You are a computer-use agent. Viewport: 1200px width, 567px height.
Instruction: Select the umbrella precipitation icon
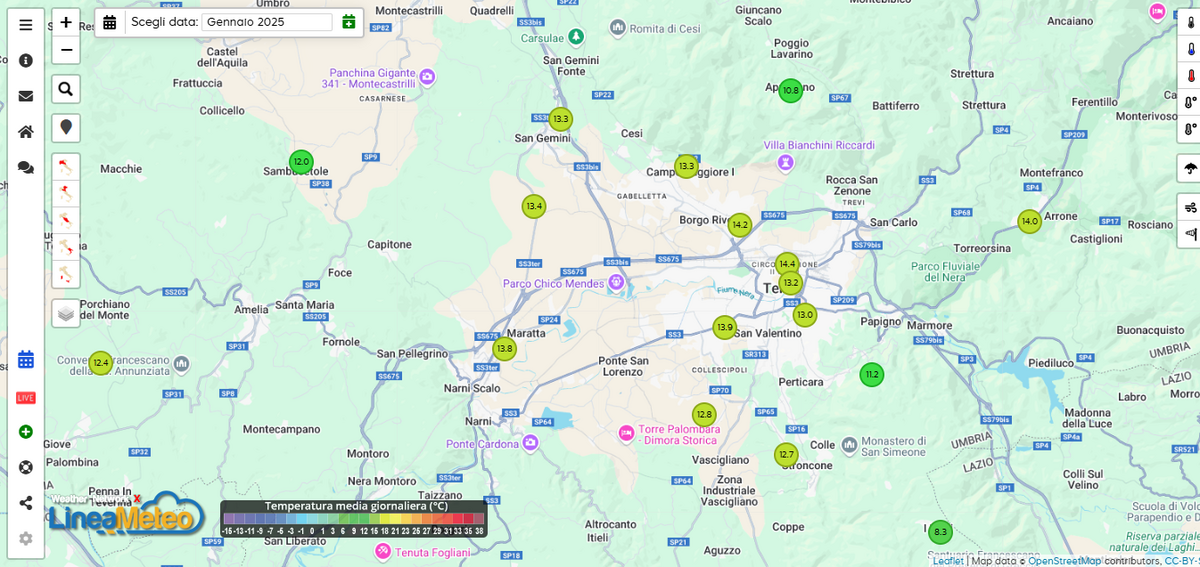click(1190, 168)
